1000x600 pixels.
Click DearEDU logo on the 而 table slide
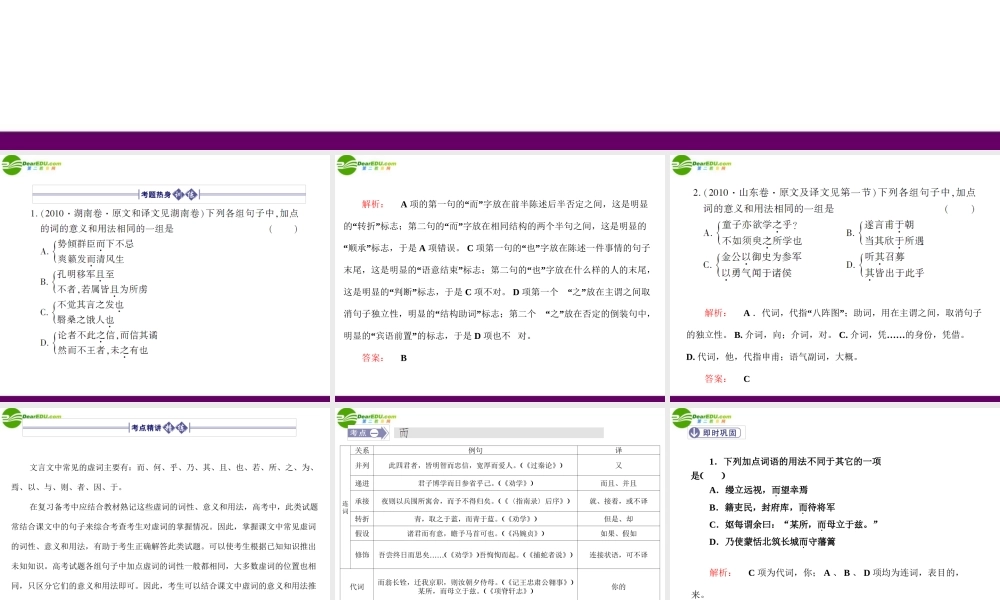pos(366,418)
